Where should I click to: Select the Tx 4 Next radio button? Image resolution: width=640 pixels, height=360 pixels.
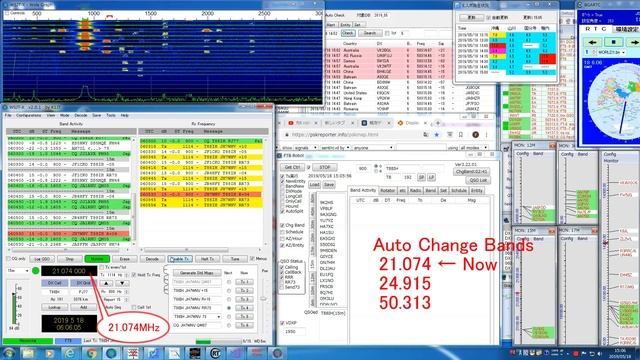(229, 308)
